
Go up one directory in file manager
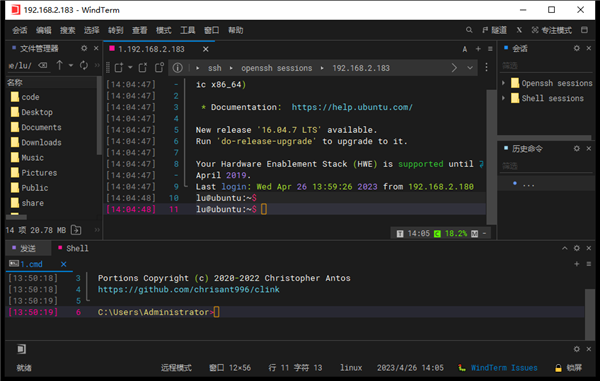(60, 65)
